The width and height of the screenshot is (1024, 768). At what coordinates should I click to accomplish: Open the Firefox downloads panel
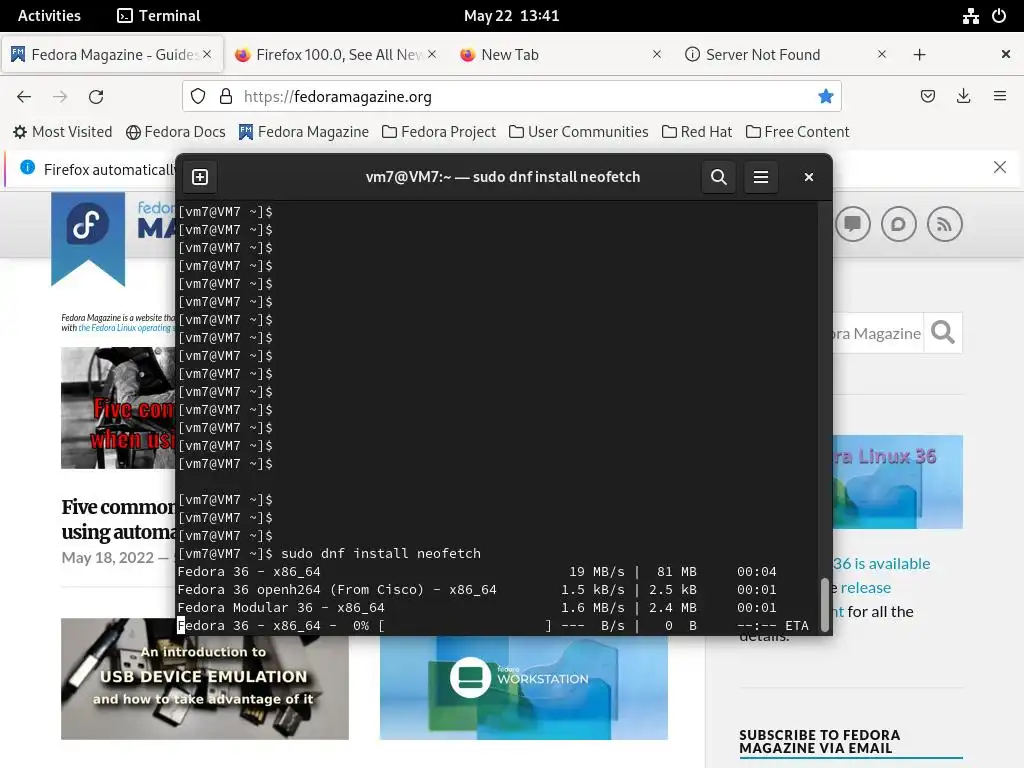point(963,97)
